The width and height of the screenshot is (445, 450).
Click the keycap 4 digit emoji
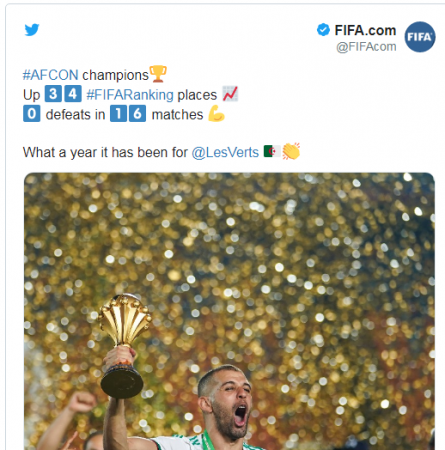point(73,94)
